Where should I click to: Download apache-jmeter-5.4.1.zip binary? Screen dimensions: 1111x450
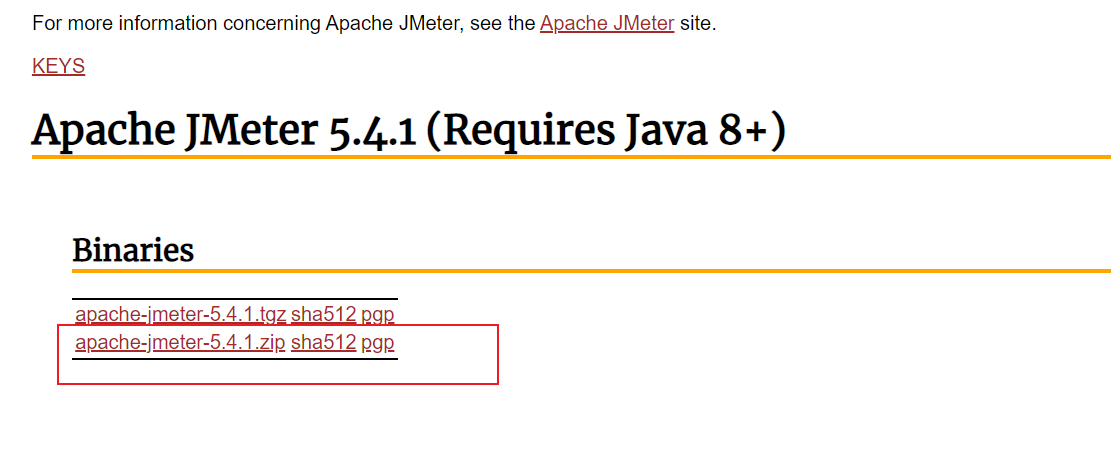[180, 343]
